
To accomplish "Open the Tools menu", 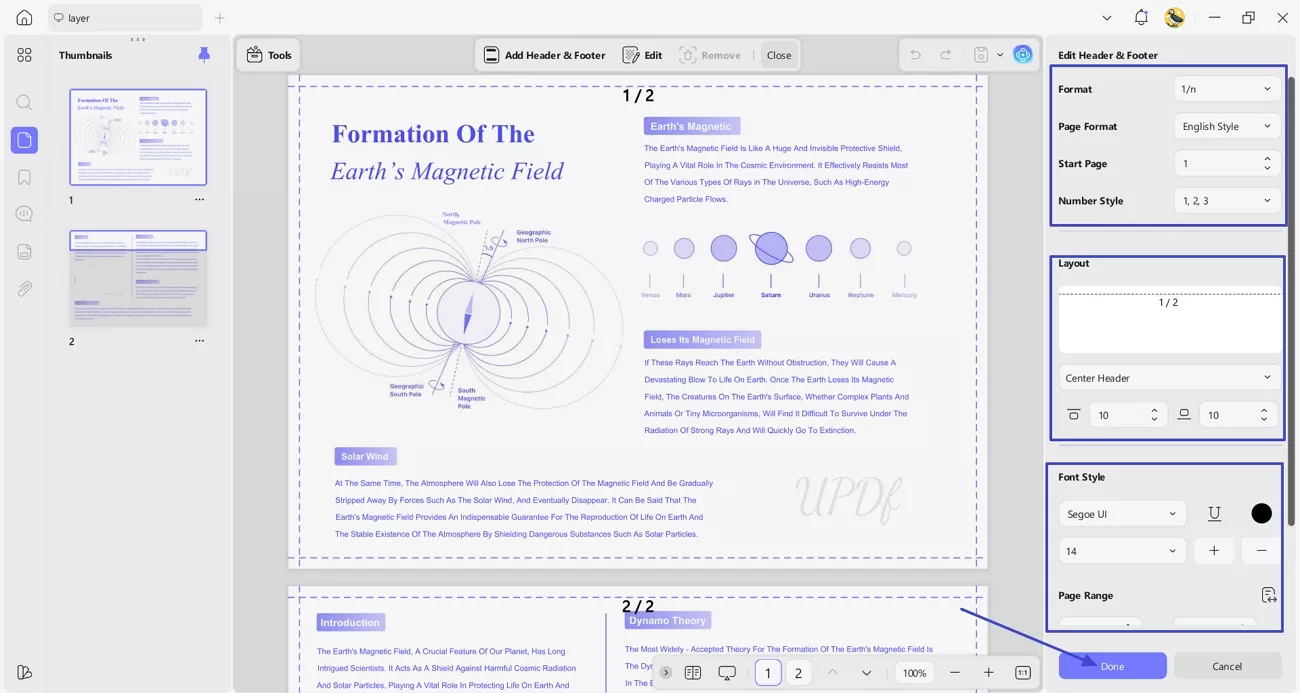I will click(x=269, y=55).
